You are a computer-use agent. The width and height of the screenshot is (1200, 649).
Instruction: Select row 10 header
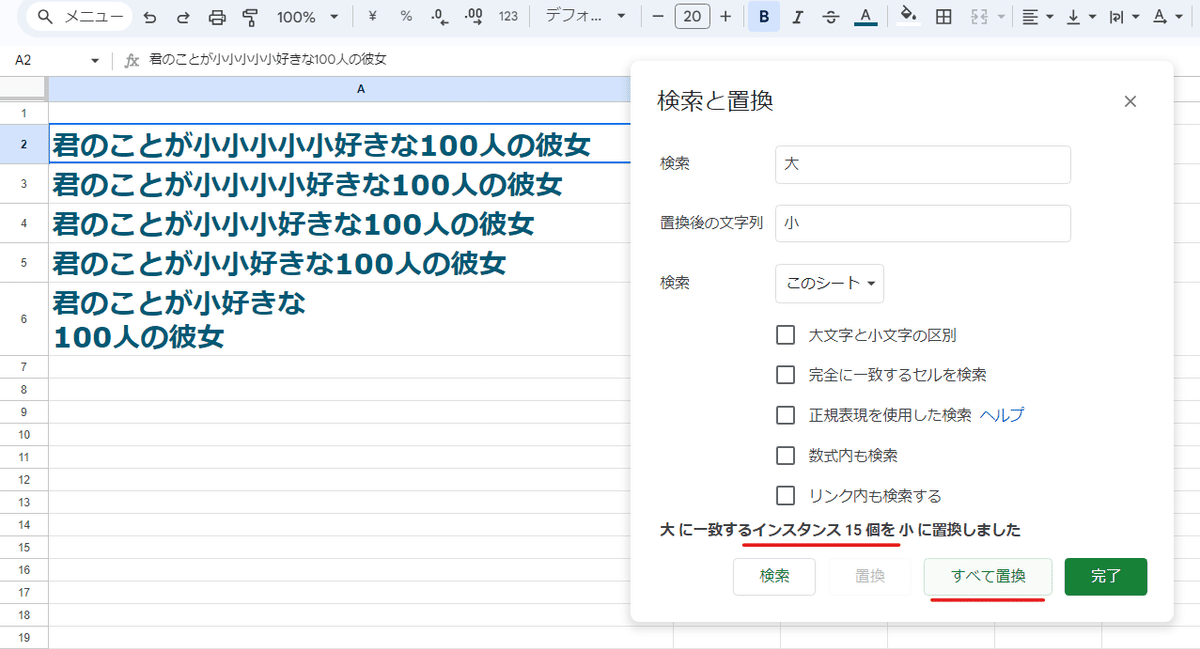24,435
